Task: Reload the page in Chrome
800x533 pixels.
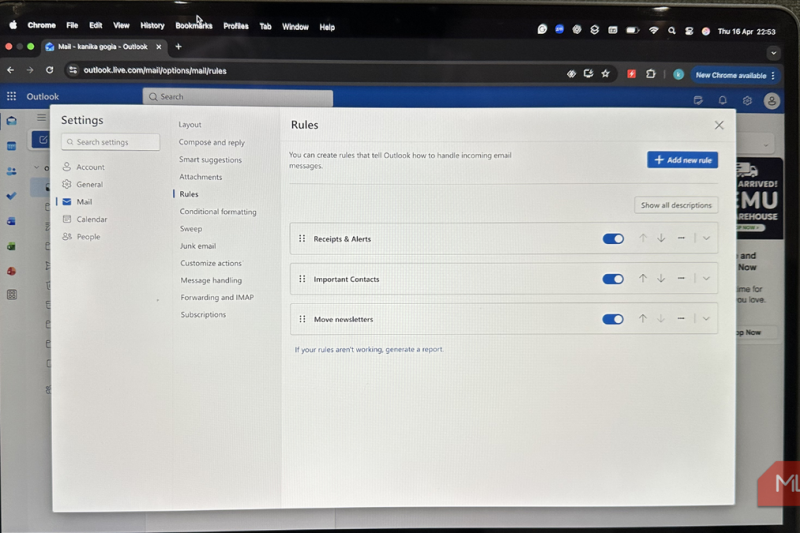Action: [49, 70]
